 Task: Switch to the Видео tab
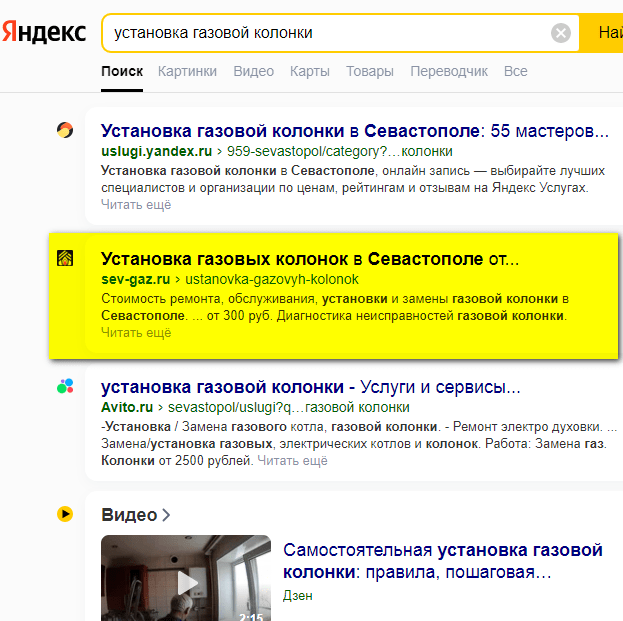pos(253,71)
